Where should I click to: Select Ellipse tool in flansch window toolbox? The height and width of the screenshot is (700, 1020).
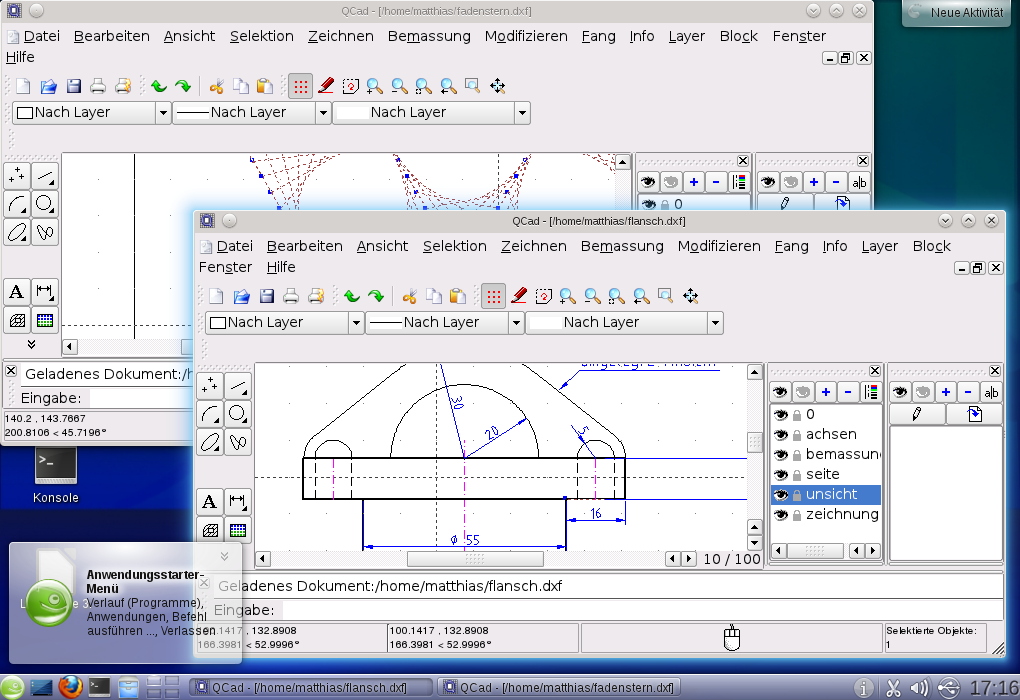[x=210, y=442]
